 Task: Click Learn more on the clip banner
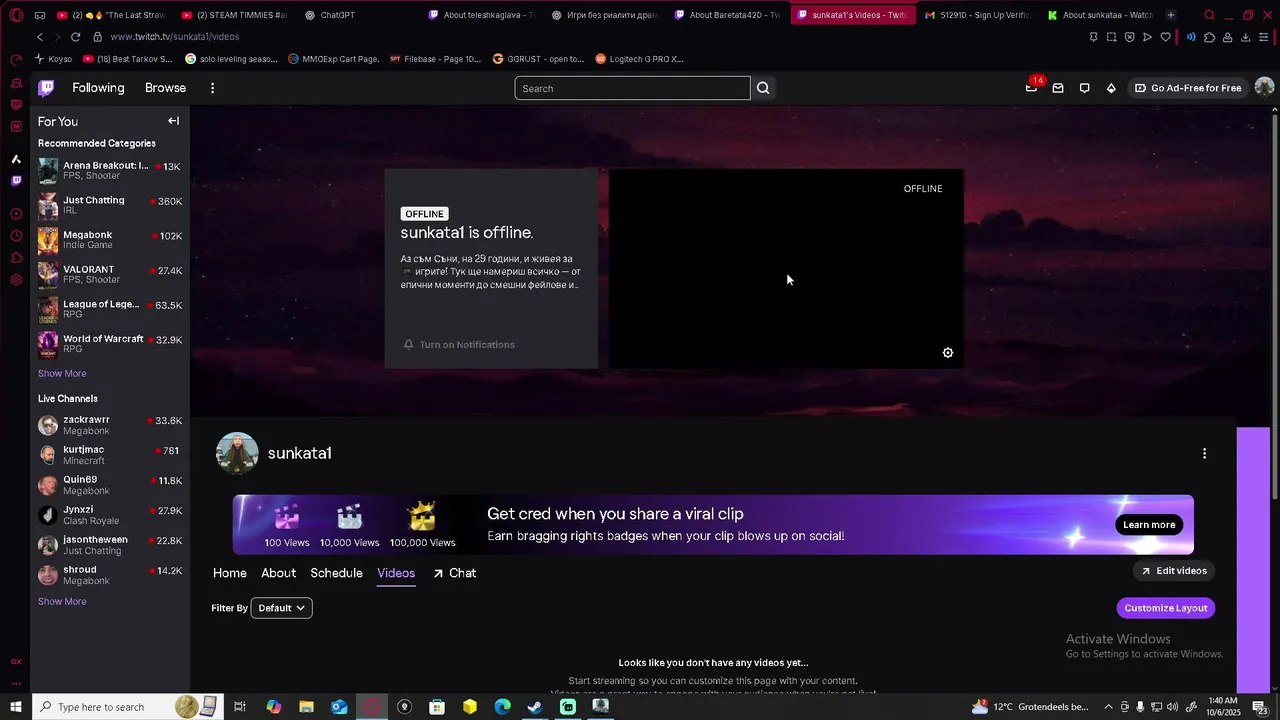tap(1149, 525)
